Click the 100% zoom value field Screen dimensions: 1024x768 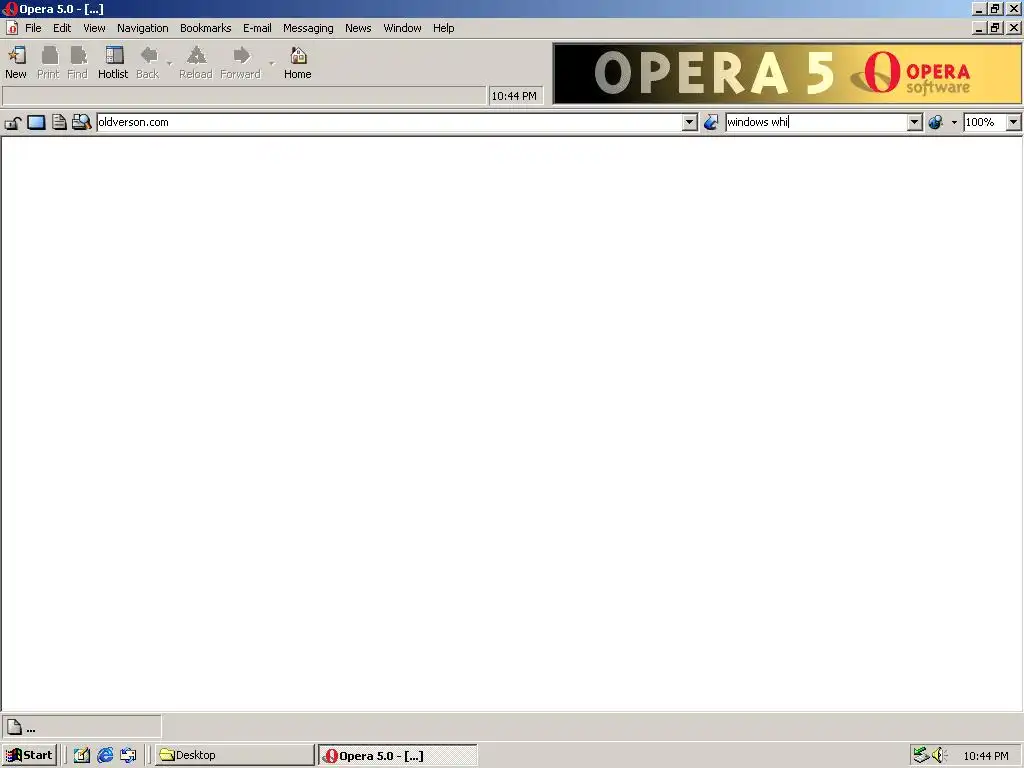click(x=985, y=122)
